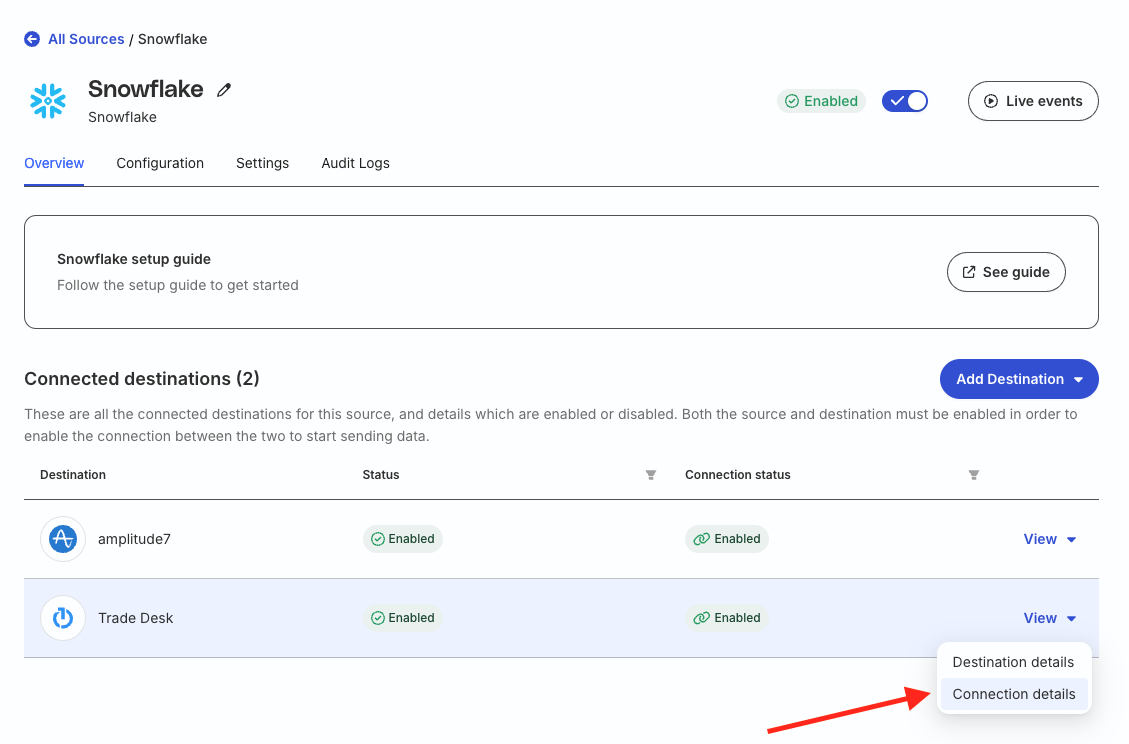Click the Trade Desk destination icon
Image resolution: width=1129 pixels, height=744 pixels.
click(x=63, y=618)
